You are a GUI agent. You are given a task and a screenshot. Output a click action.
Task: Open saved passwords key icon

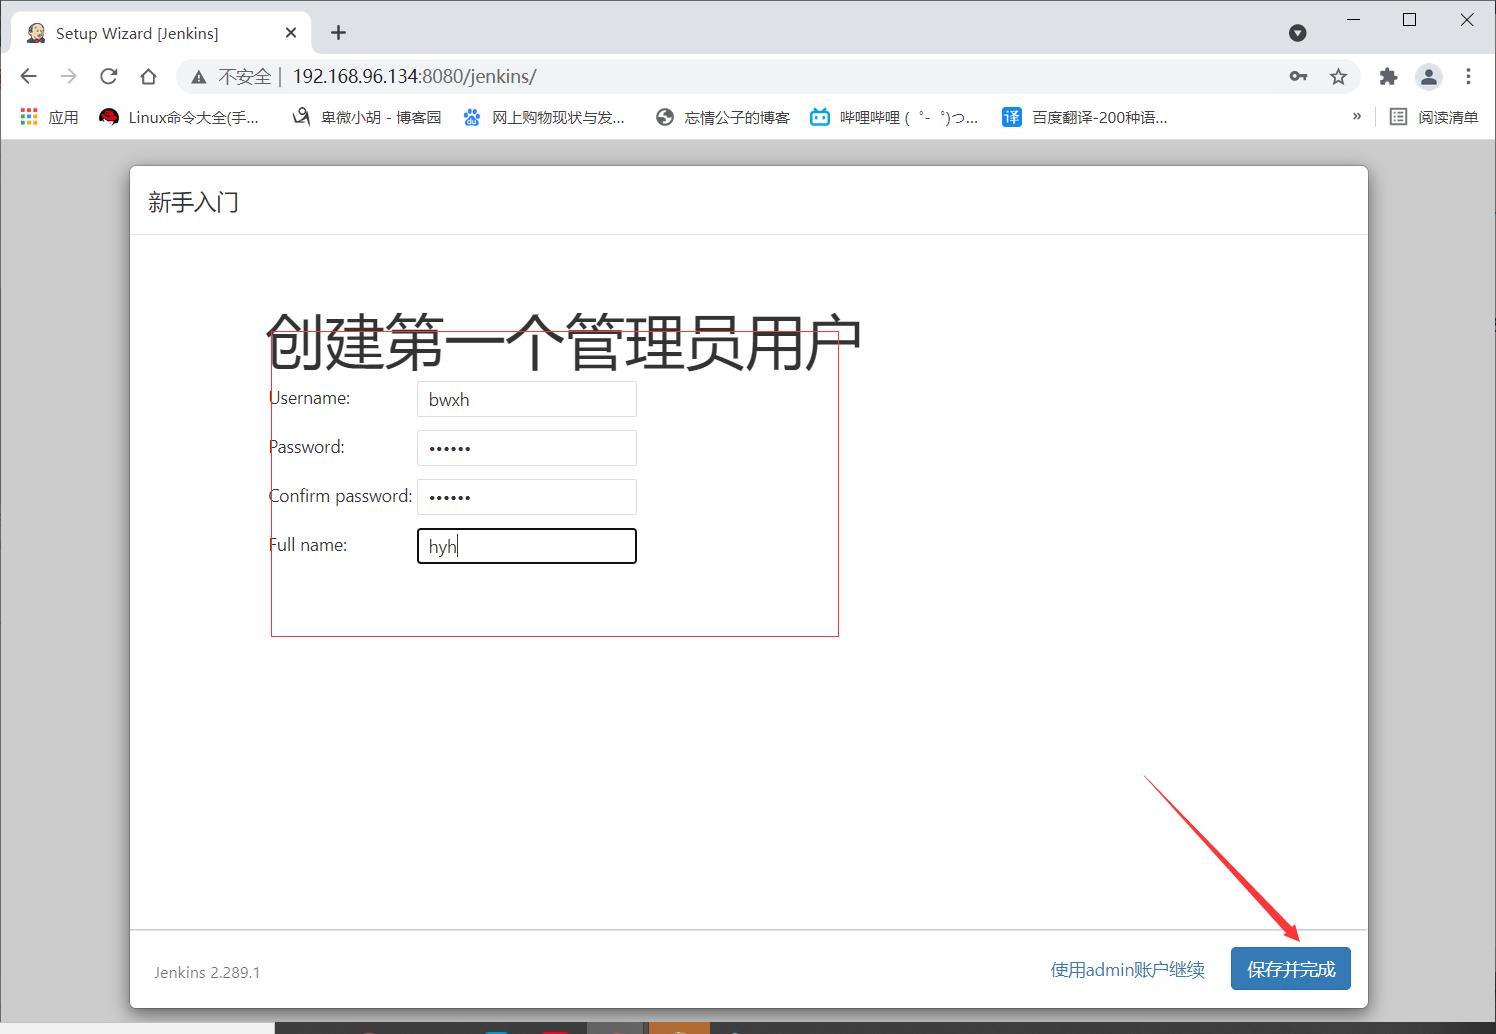(1298, 76)
